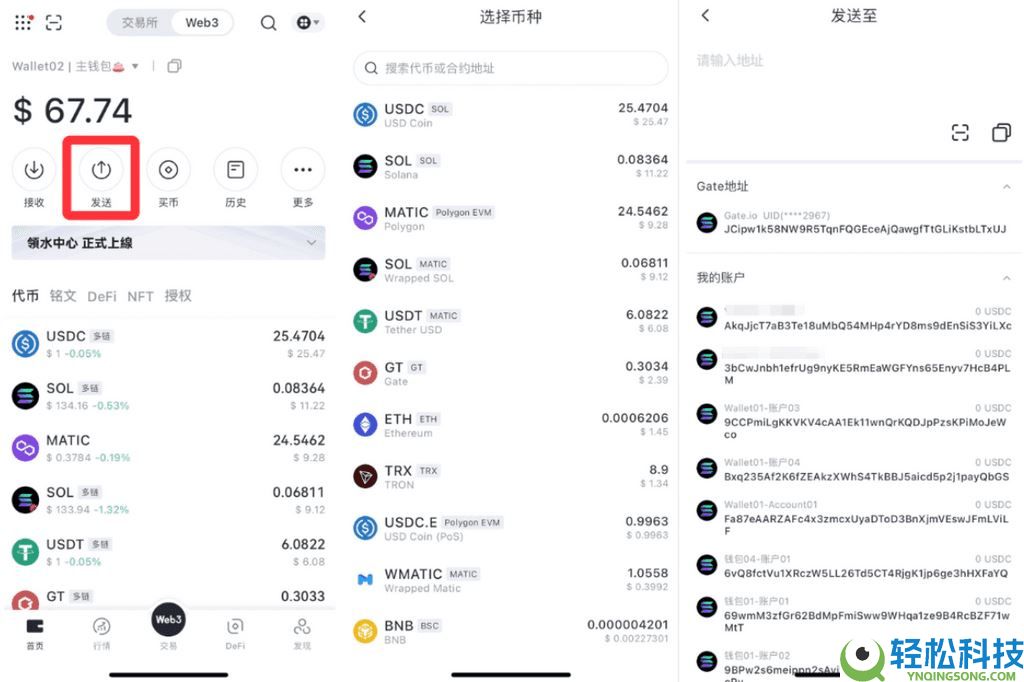Switch to 交易所 mode in the top toggle
This screenshot has width=1024, height=682.
pyautogui.click(x=143, y=22)
